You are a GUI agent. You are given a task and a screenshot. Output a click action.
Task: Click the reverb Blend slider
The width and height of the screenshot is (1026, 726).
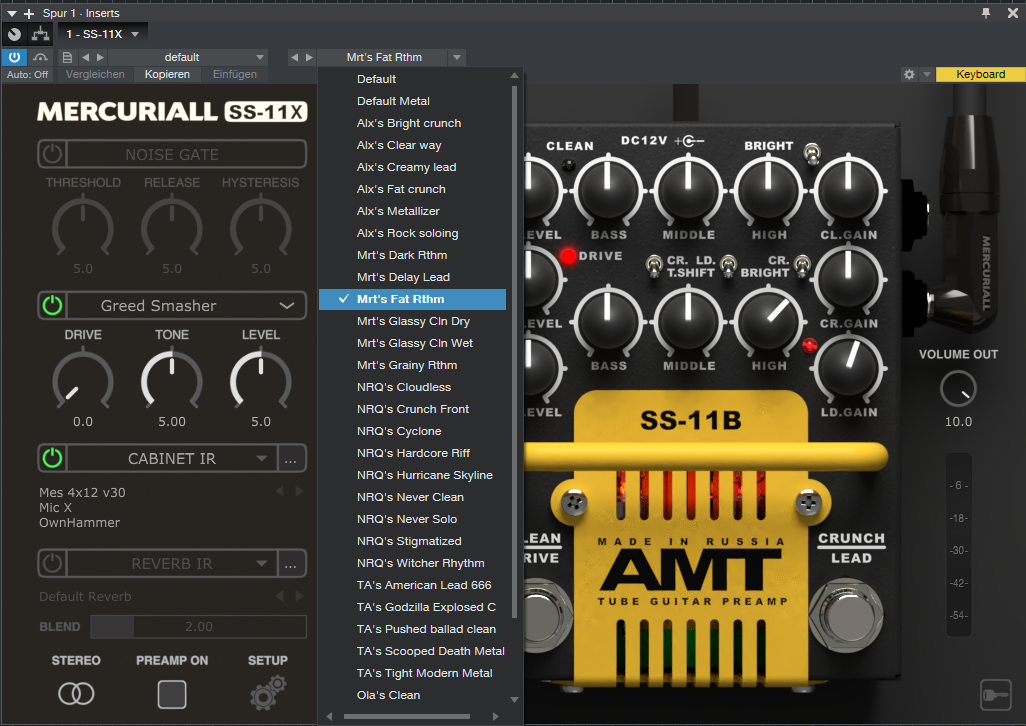coord(198,627)
